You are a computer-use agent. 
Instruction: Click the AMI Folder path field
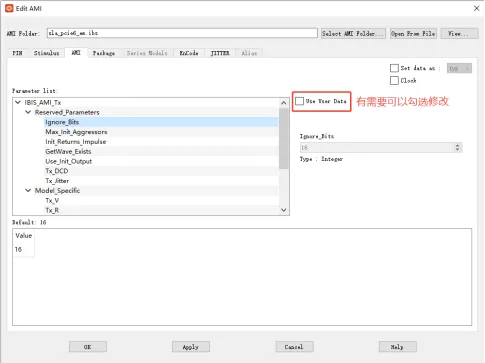(x=182, y=33)
